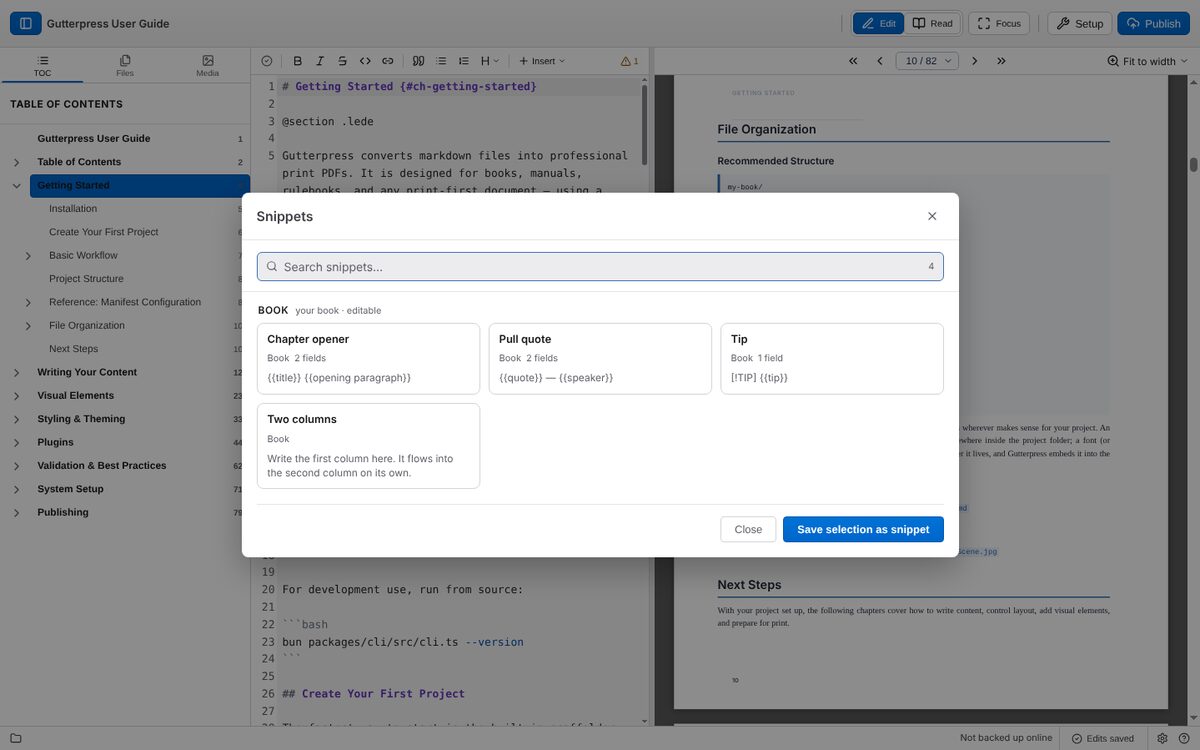The image size is (1200, 750).
Task: Close the Snippets dialog with the X icon
Action: tap(932, 216)
